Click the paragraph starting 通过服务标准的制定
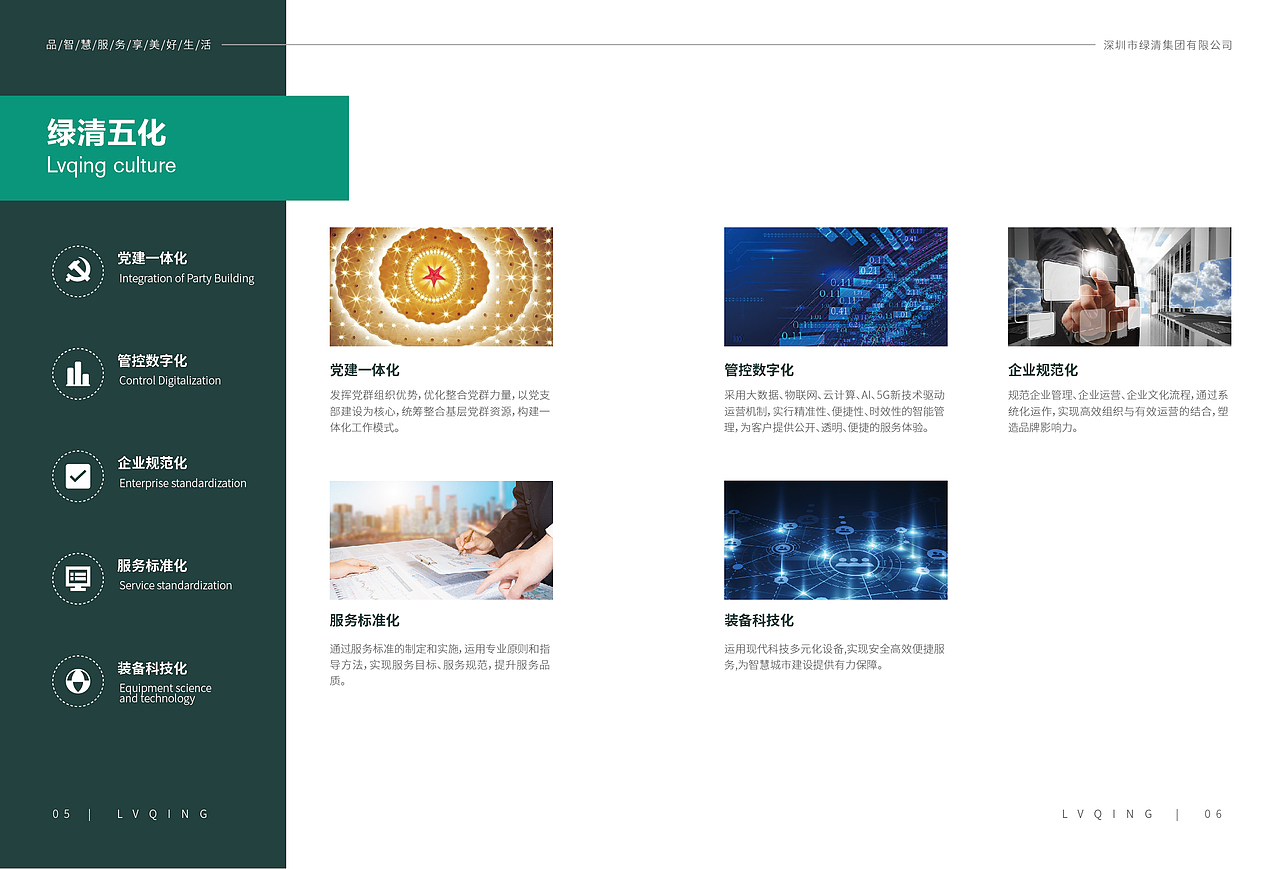 coord(440,664)
